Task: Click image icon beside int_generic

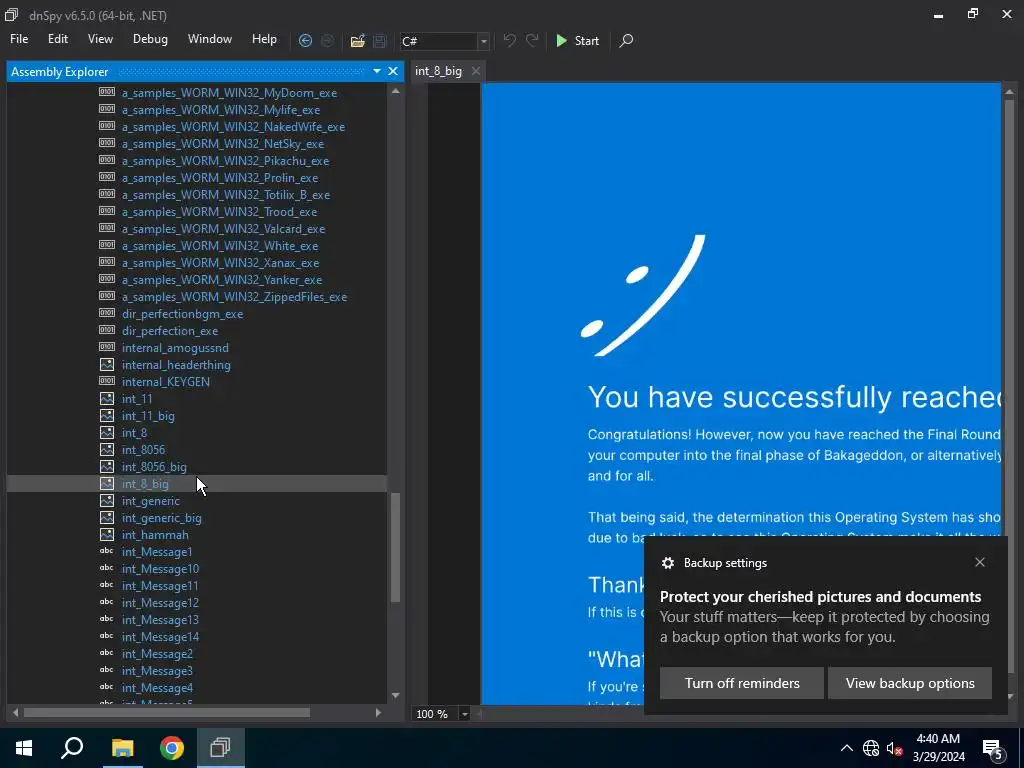Action: click(x=106, y=500)
